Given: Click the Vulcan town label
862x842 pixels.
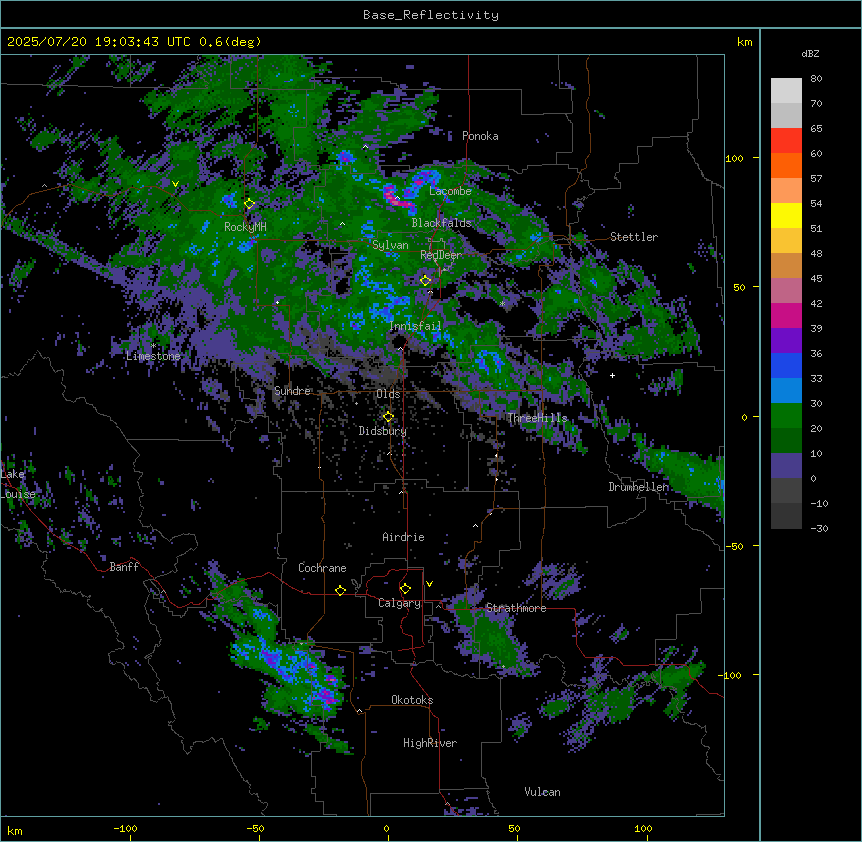Looking at the screenshot, I should 542,792.
